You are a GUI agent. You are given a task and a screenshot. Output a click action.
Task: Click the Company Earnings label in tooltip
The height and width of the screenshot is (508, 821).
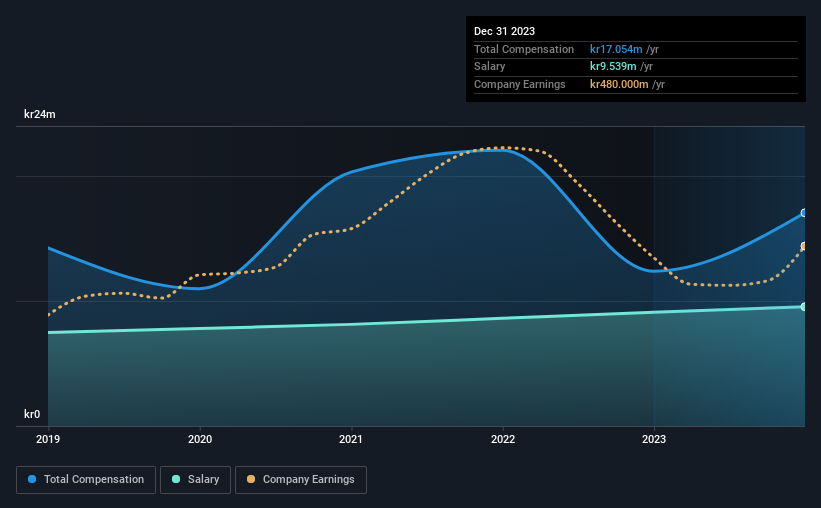coord(519,84)
